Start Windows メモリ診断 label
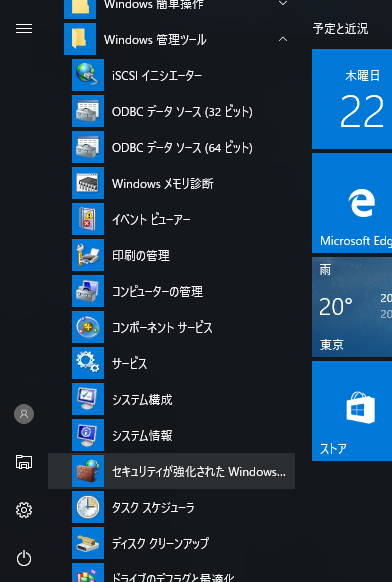The width and height of the screenshot is (392, 582). click(163, 183)
